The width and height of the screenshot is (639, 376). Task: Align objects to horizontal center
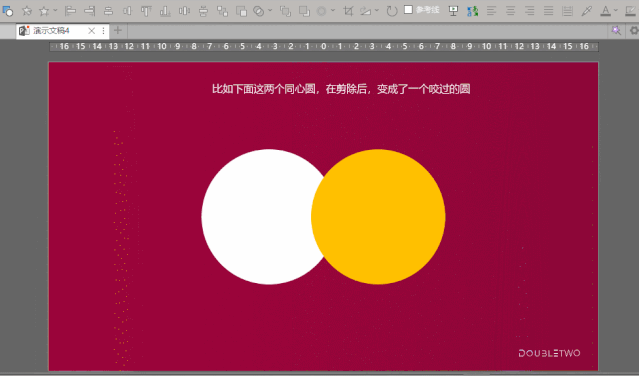[108, 11]
